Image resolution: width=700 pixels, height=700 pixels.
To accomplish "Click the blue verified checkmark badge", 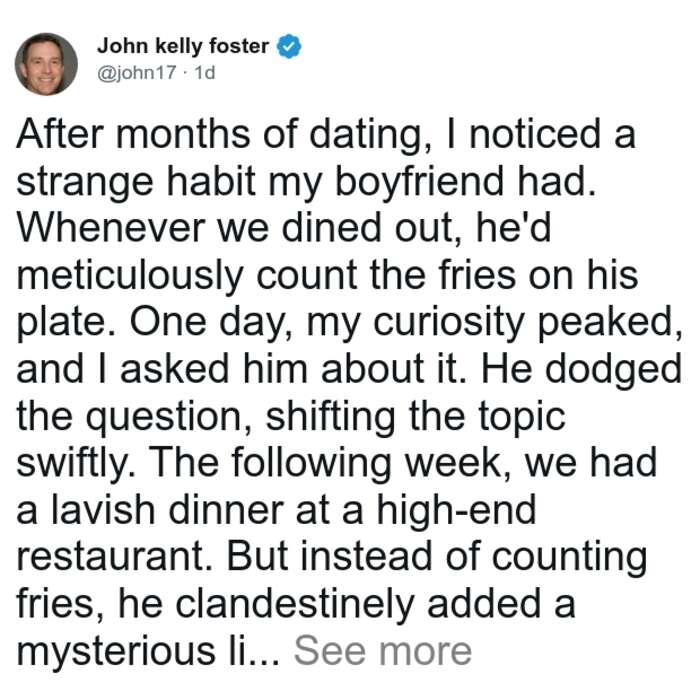I will pyautogui.click(x=289, y=46).
